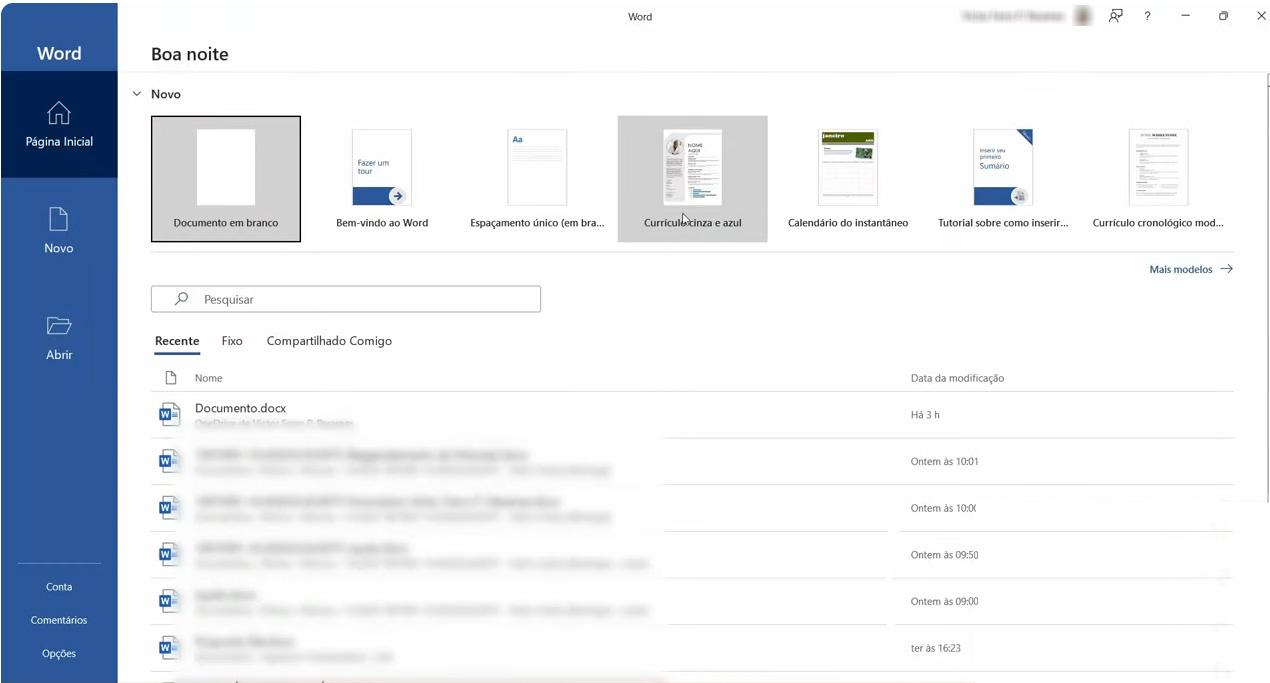Click the Novo document icon in sidebar
The image size is (1270, 683).
point(59,219)
